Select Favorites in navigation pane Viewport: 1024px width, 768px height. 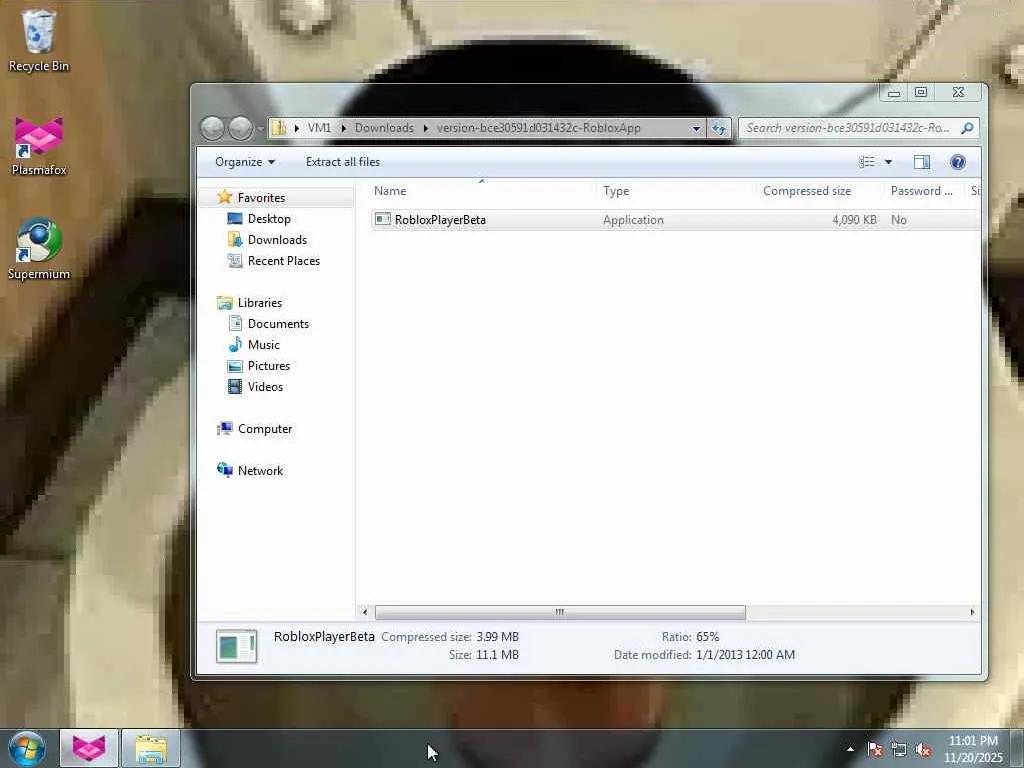[x=261, y=197]
